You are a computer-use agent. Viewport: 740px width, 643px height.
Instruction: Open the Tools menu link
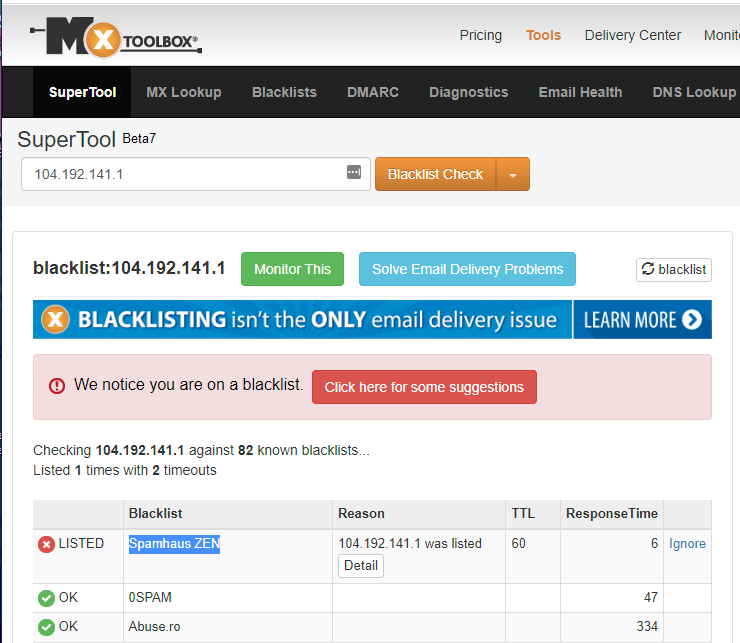click(544, 35)
